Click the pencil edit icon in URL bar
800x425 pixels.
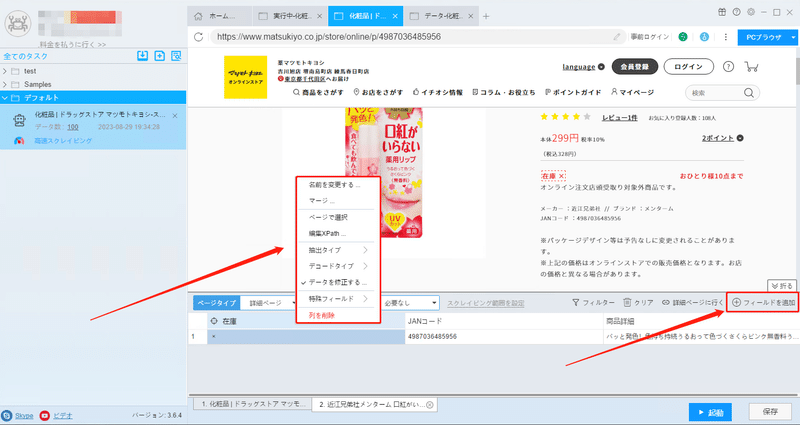point(617,37)
